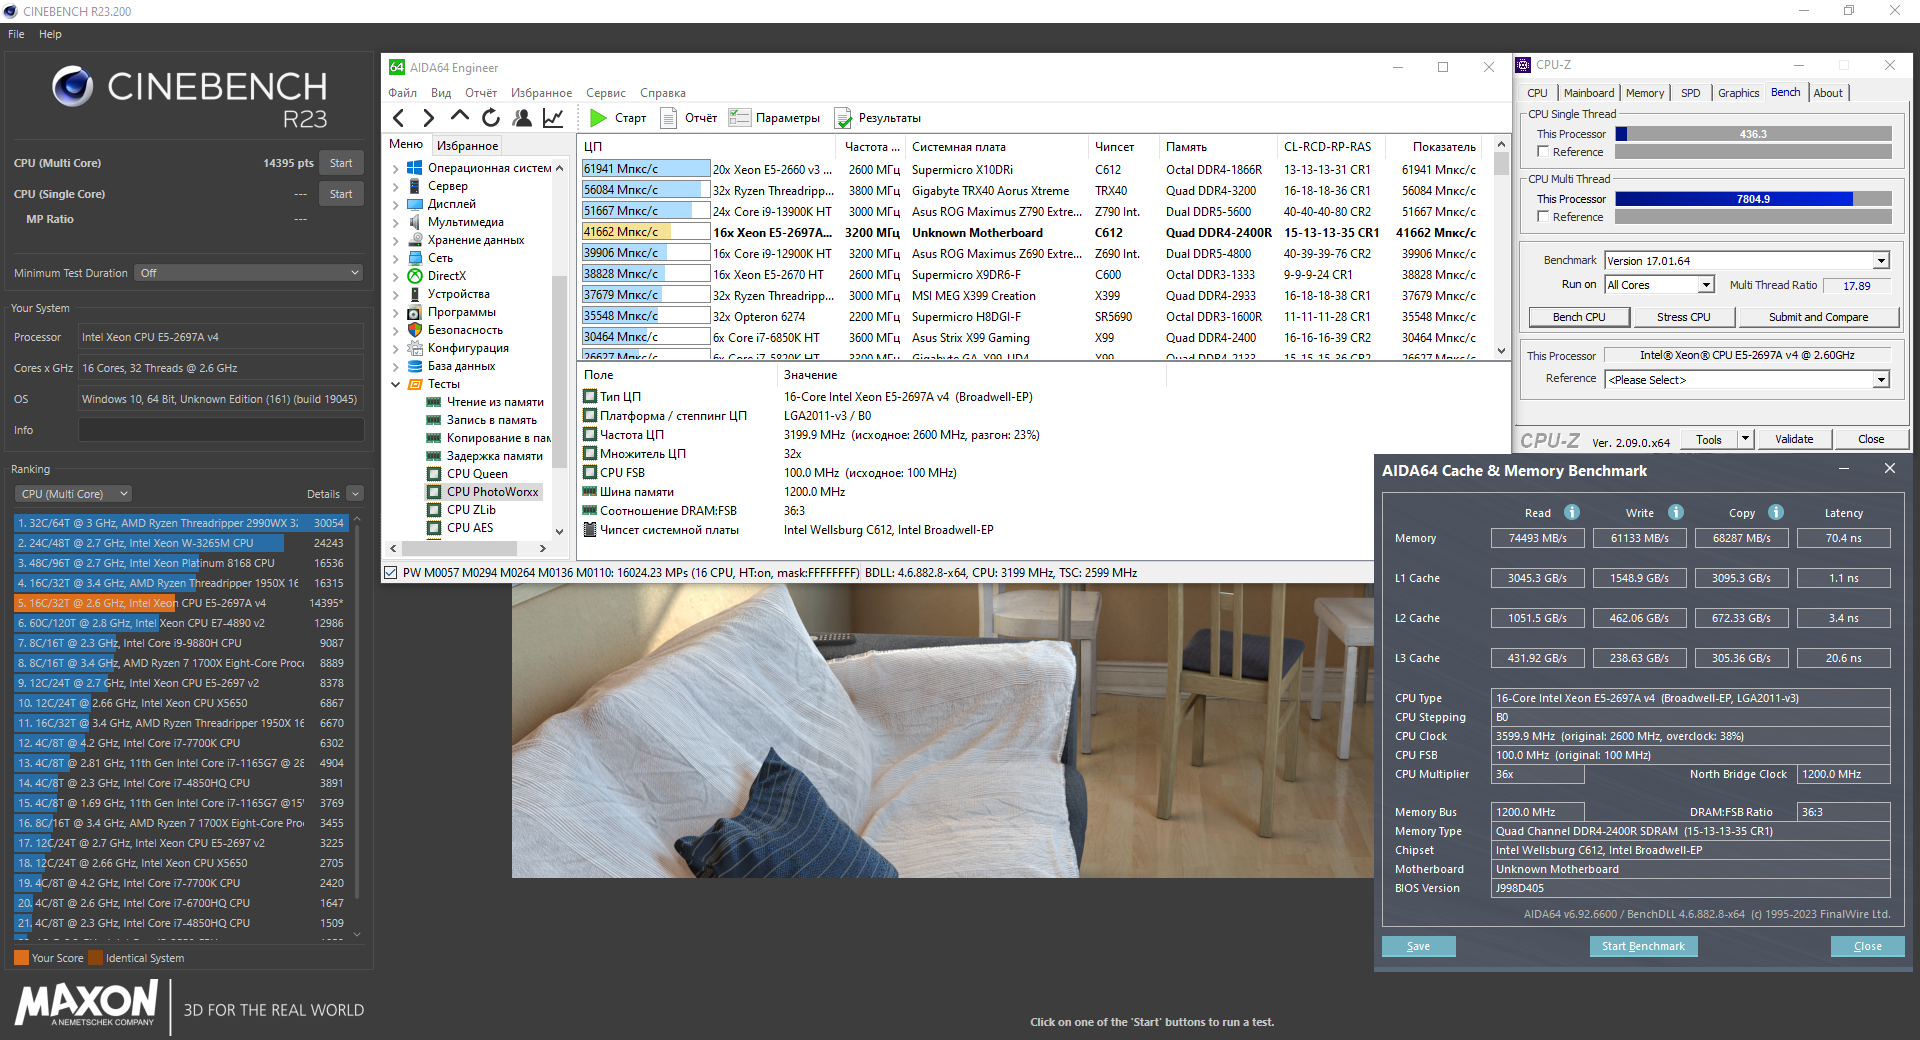
Task: Click the Результаты toolbar icon
Action: click(x=843, y=118)
